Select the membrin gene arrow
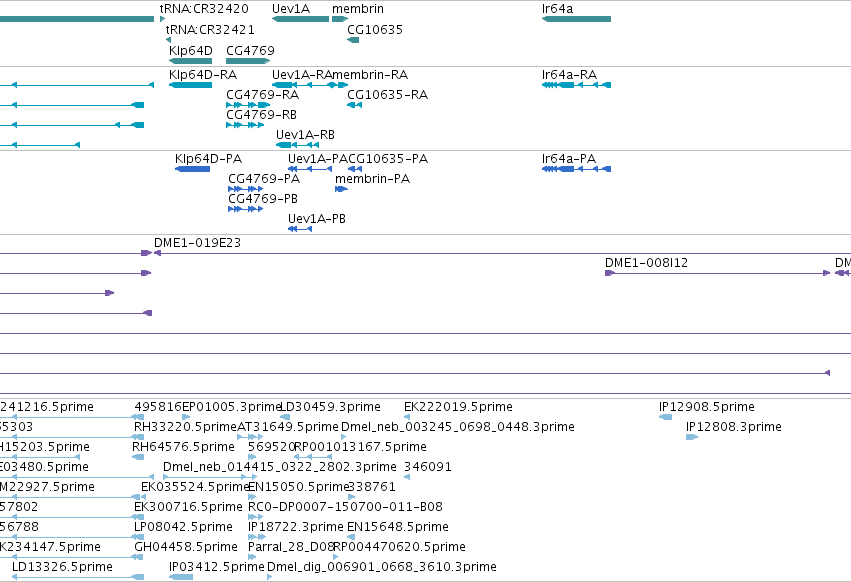This screenshot has width=851, height=582. [340, 19]
